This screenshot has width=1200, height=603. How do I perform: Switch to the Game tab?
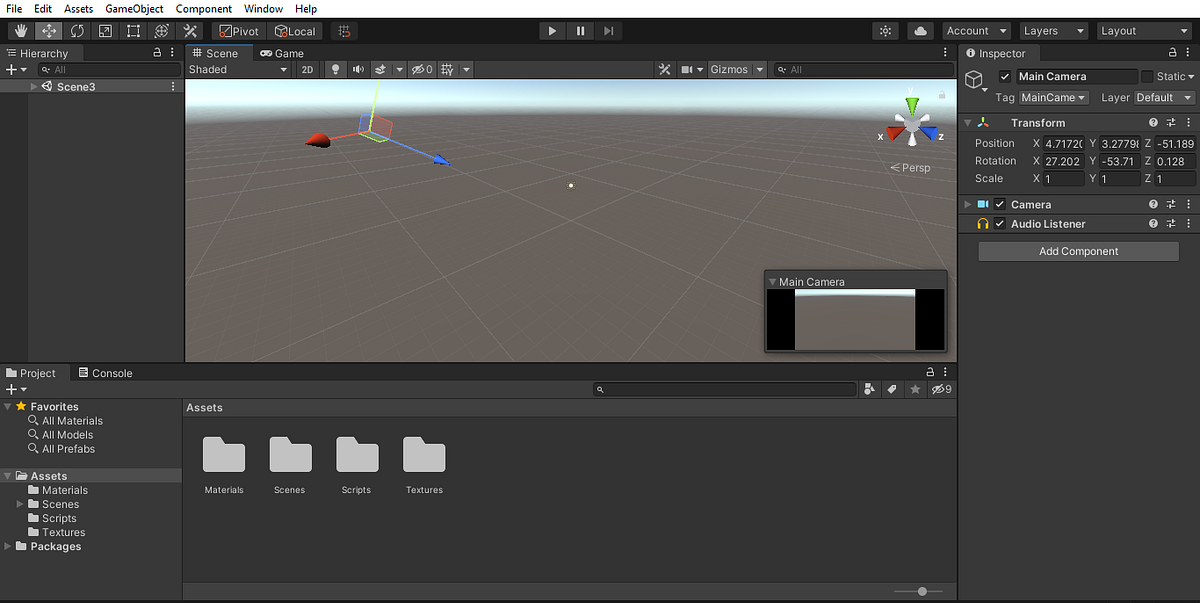tap(283, 53)
